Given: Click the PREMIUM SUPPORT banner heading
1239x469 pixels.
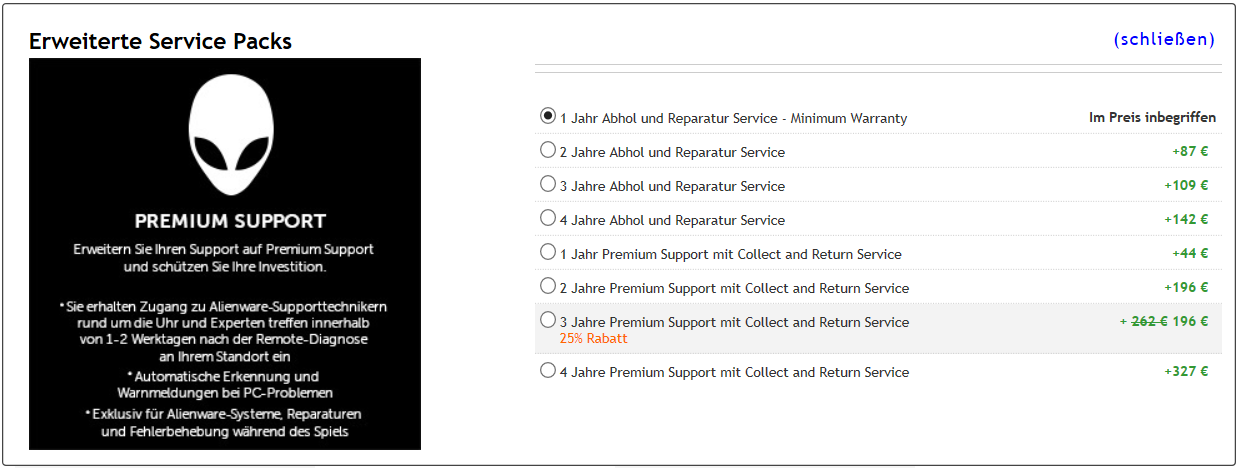Looking at the screenshot, I should 231,221.
